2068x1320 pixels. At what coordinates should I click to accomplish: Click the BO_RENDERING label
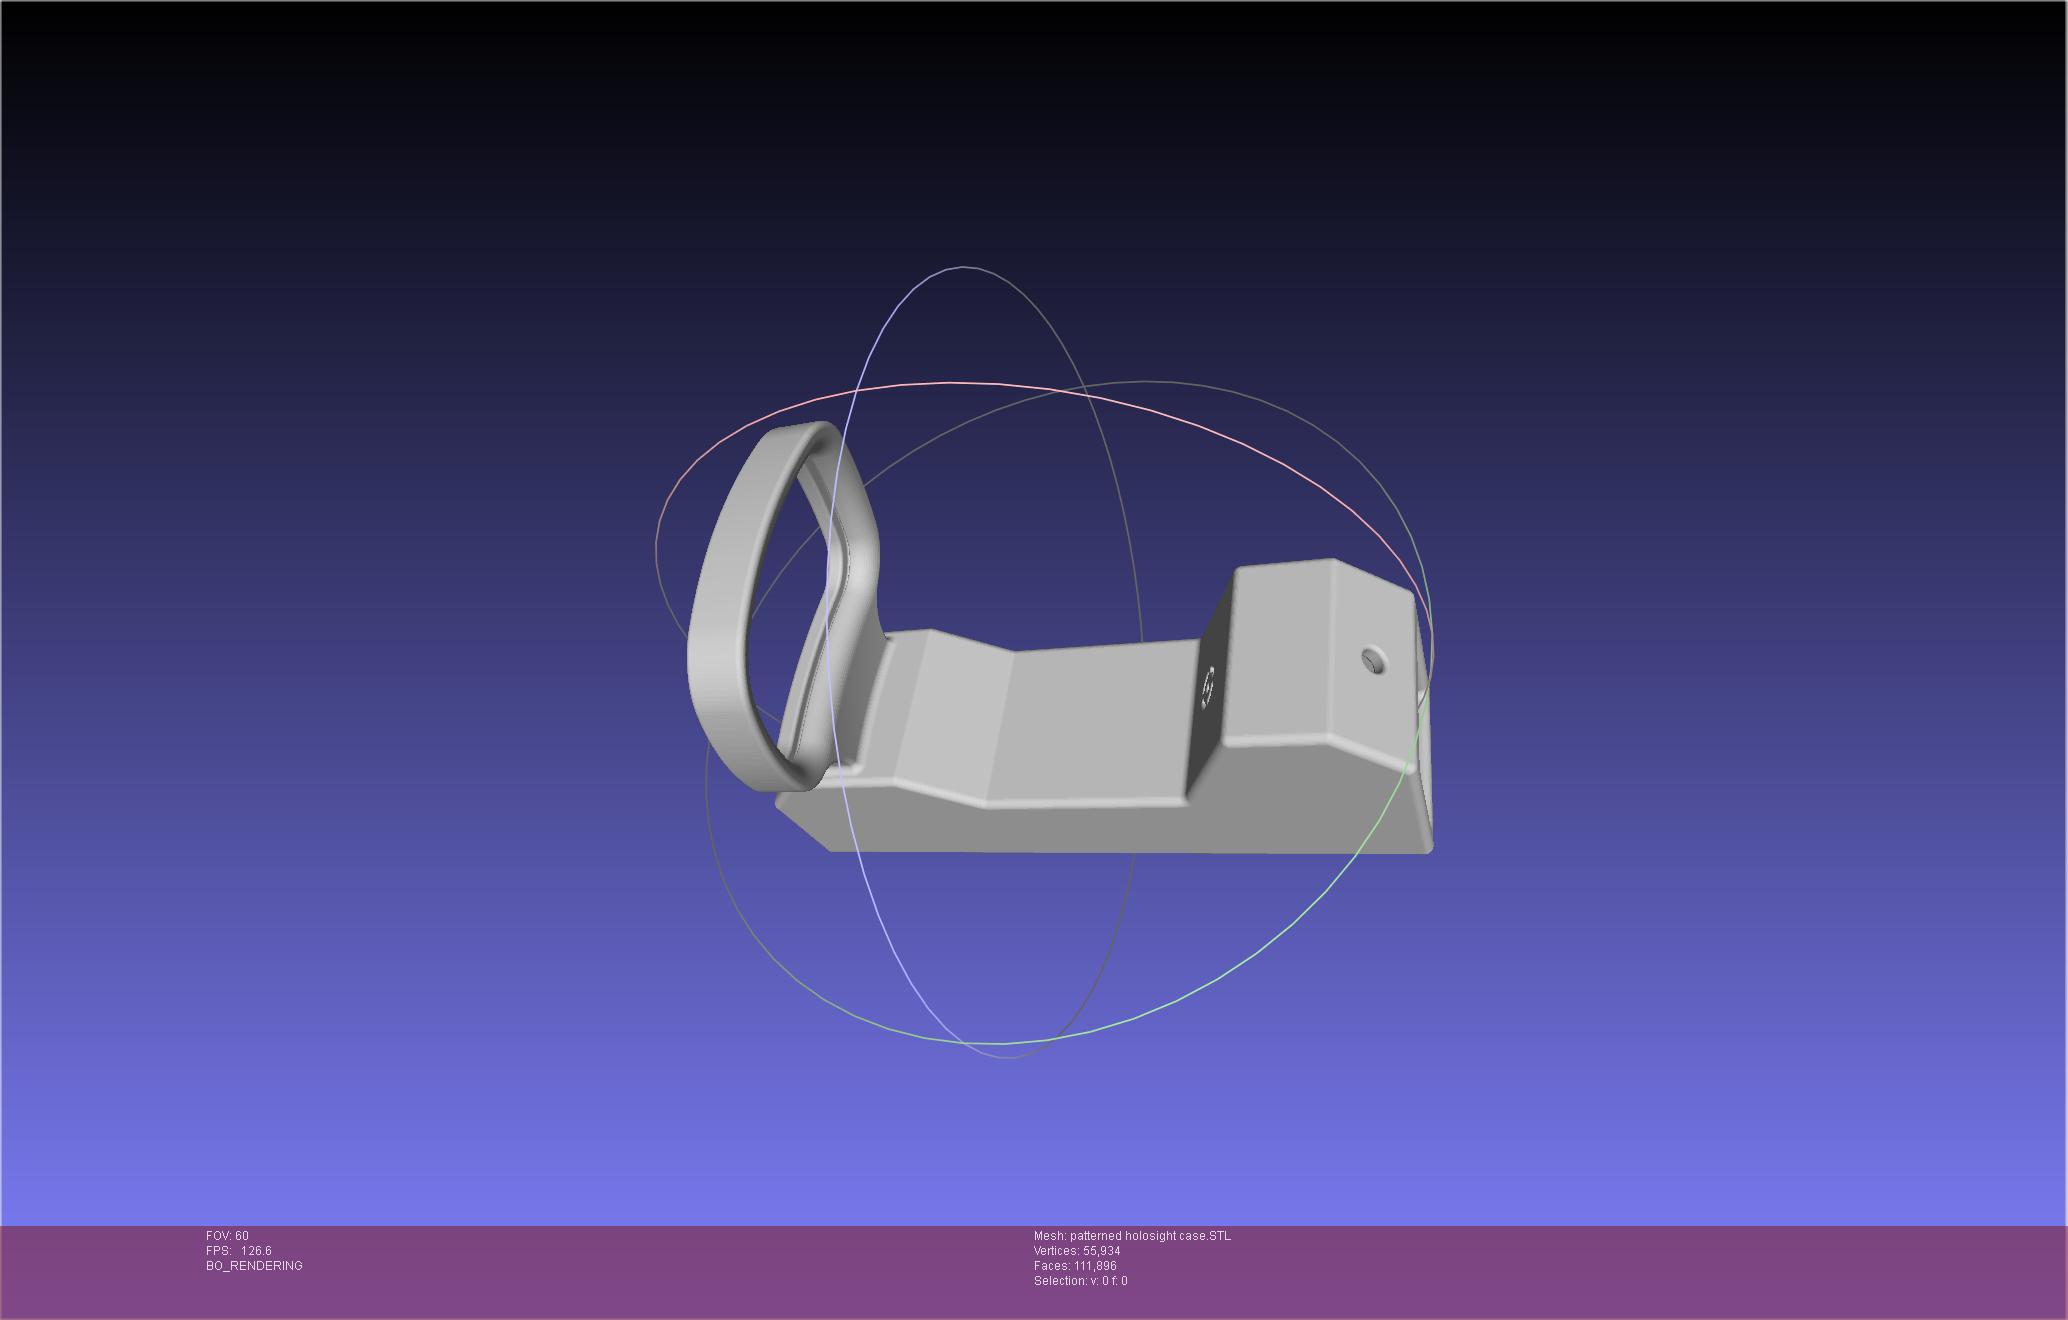pos(254,1266)
